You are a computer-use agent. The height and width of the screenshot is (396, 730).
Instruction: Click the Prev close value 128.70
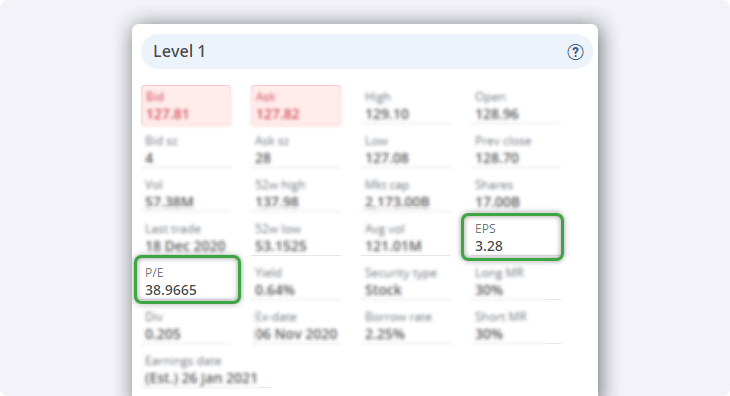497,158
